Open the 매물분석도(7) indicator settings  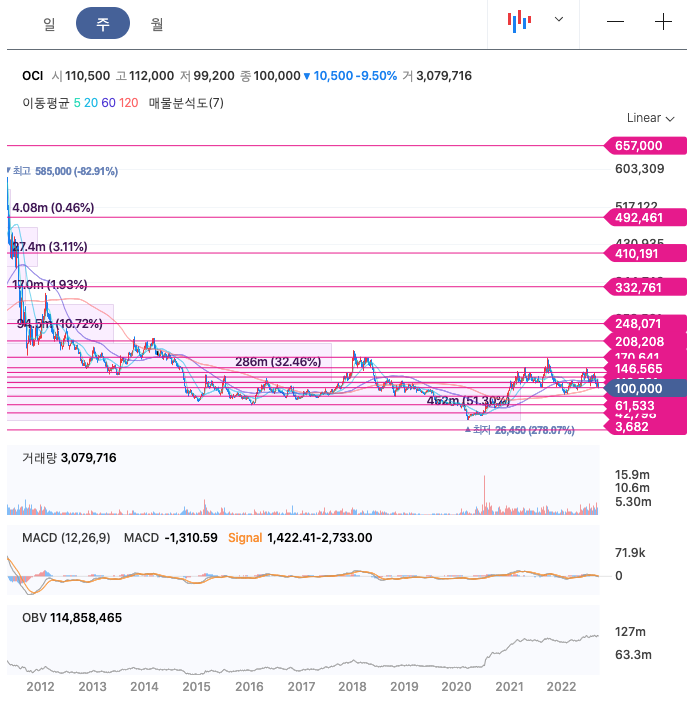[186, 103]
